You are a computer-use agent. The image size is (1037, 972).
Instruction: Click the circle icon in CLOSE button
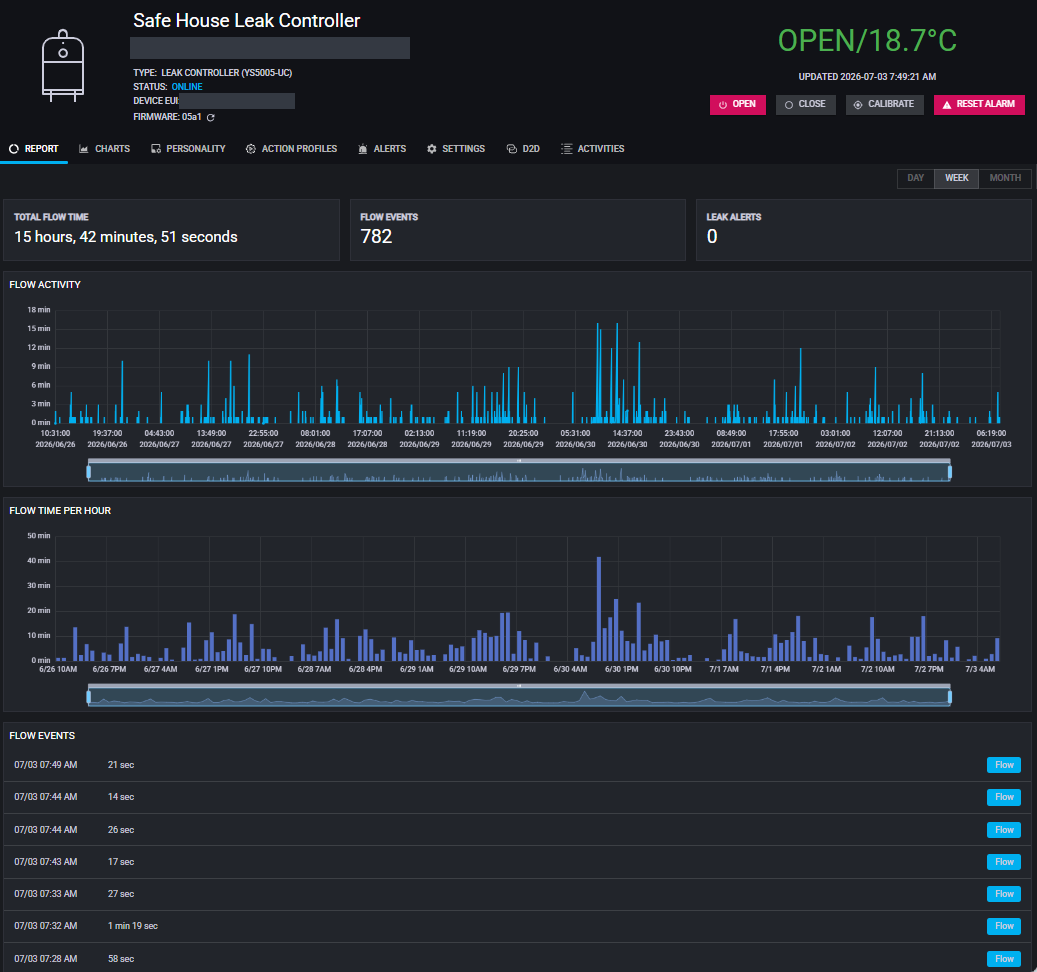click(x=788, y=104)
